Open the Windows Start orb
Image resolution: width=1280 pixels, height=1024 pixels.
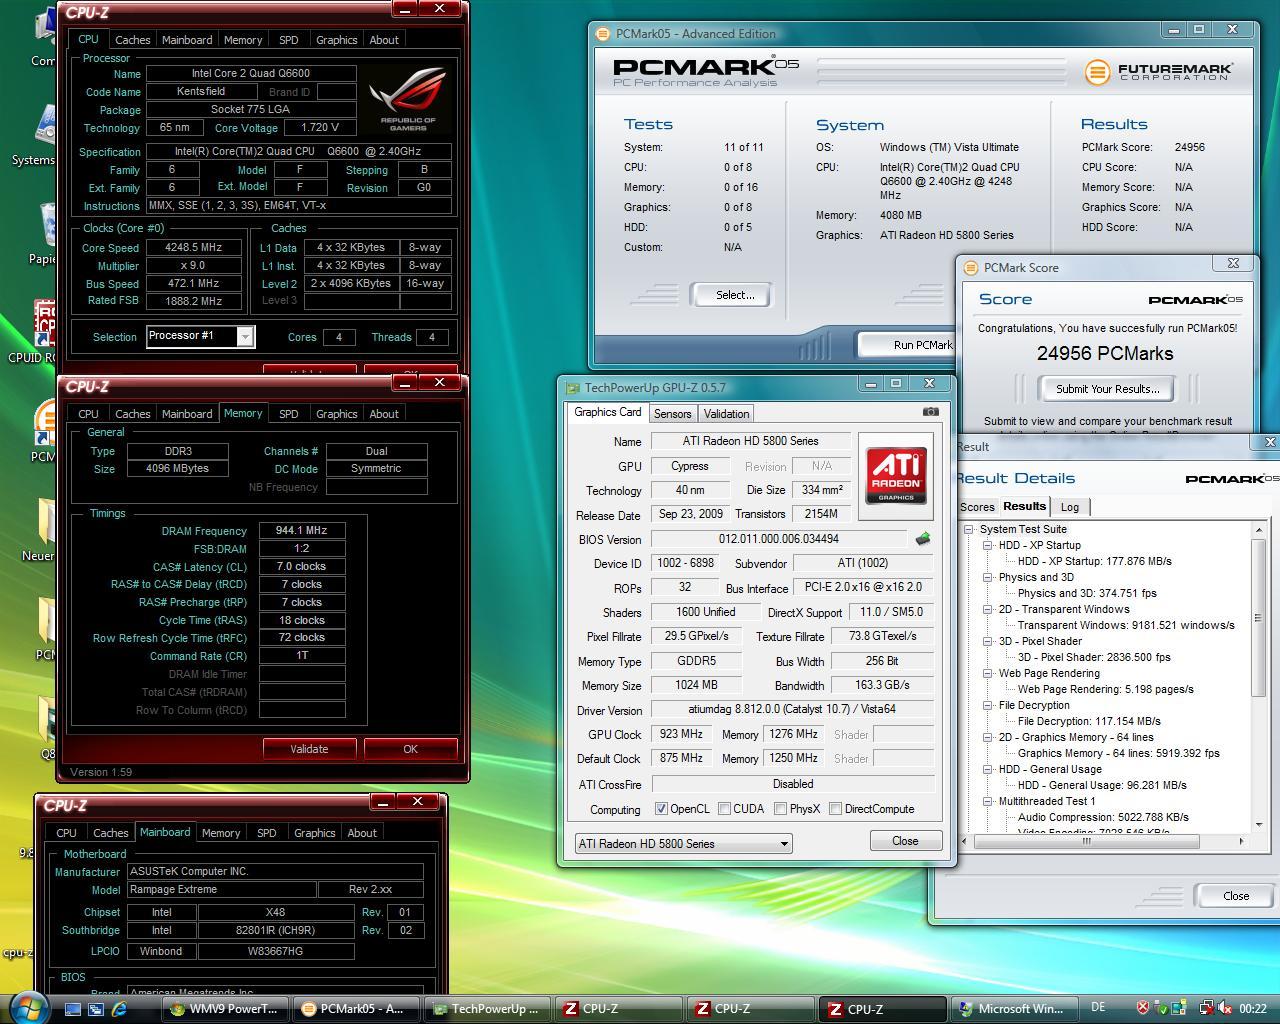coord(27,1008)
